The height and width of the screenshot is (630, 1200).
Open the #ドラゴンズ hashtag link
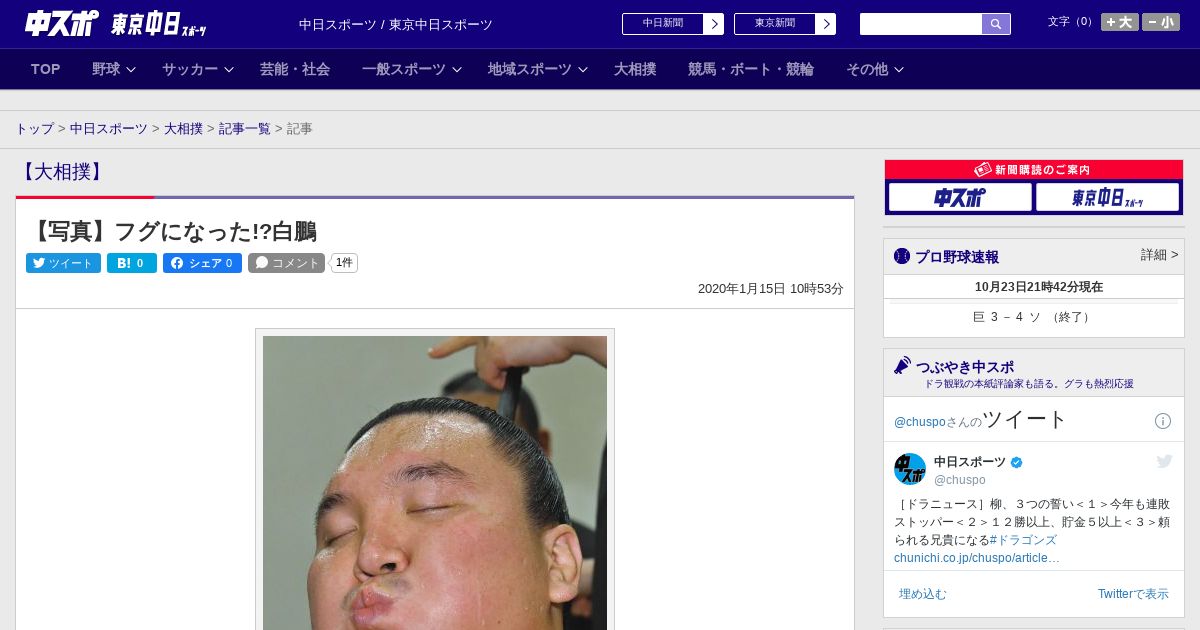point(1023,540)
